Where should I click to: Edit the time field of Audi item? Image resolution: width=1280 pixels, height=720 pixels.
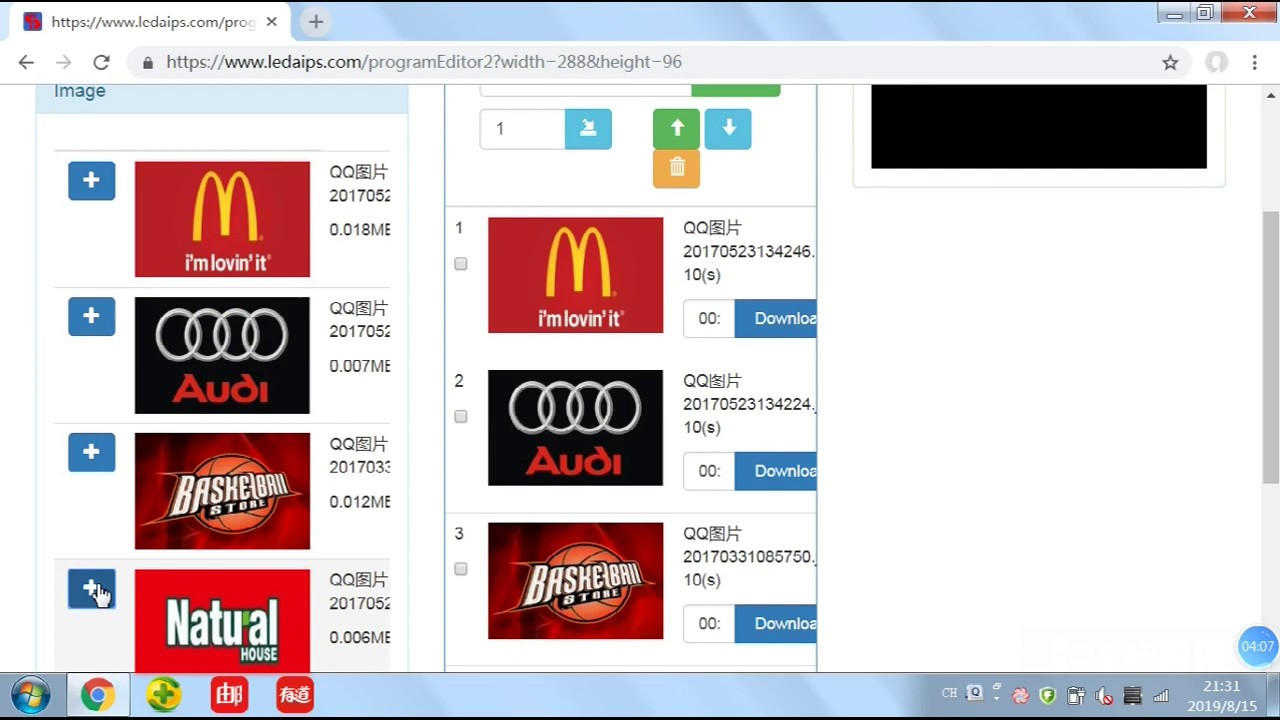pyautogui.click(x=709, y=471)
